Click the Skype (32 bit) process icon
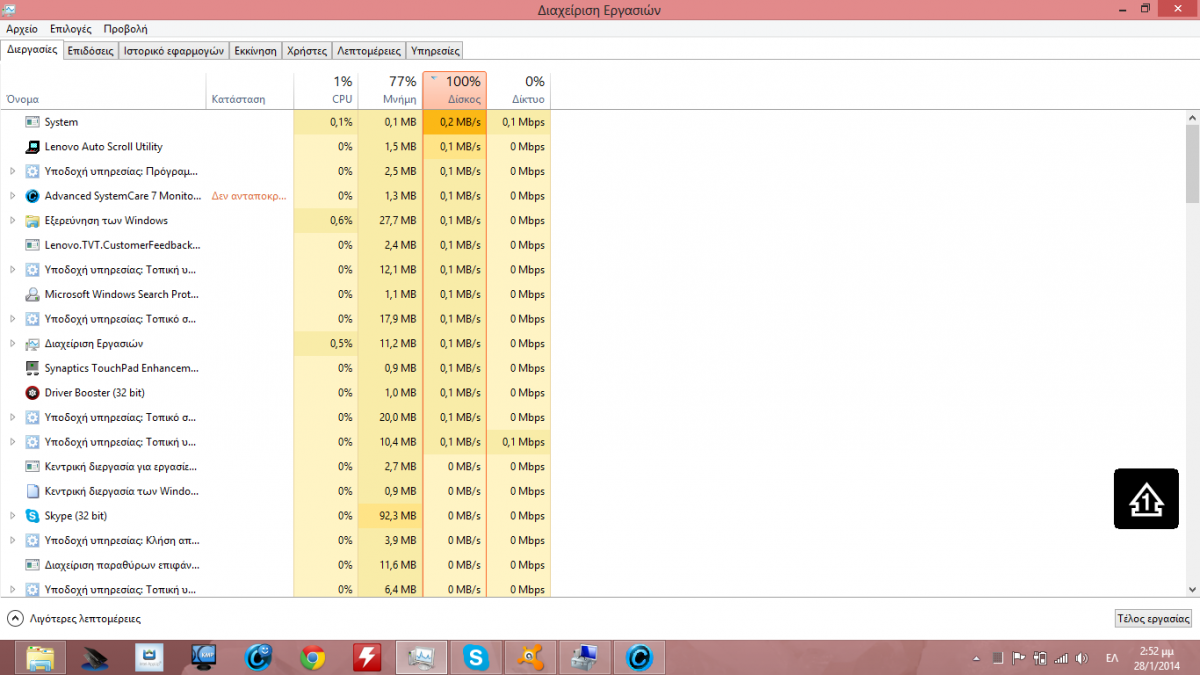Screen dimensions: 1200x675 pos(32,516)
